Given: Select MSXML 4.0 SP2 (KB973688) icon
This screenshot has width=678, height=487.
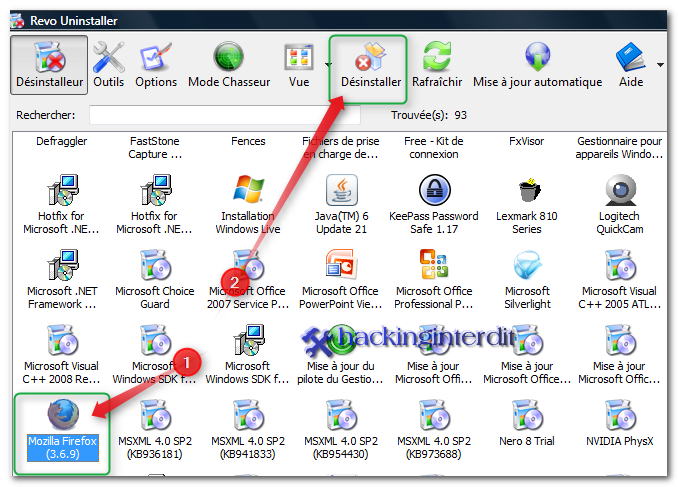Looking at the screenshot, I should (x=435, y=415).
